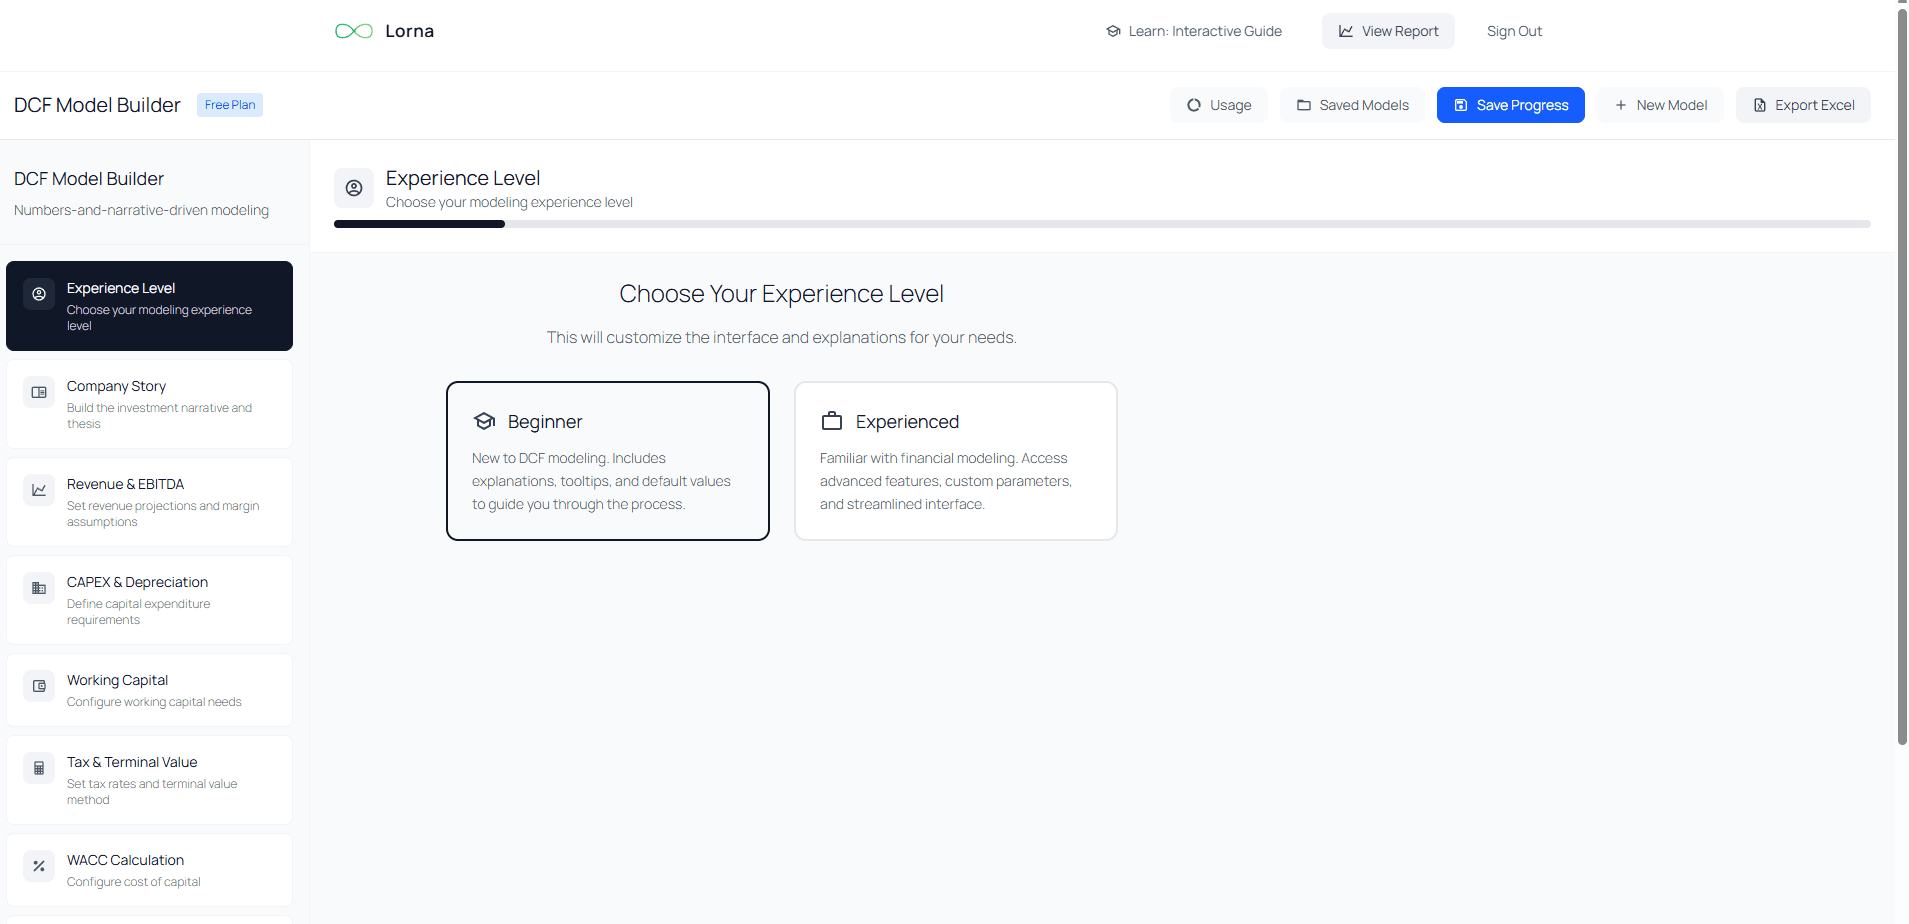This screenshot has width=1909, height=924.
Task: Click the View Report button
Action: click(x=1388, y=31)
